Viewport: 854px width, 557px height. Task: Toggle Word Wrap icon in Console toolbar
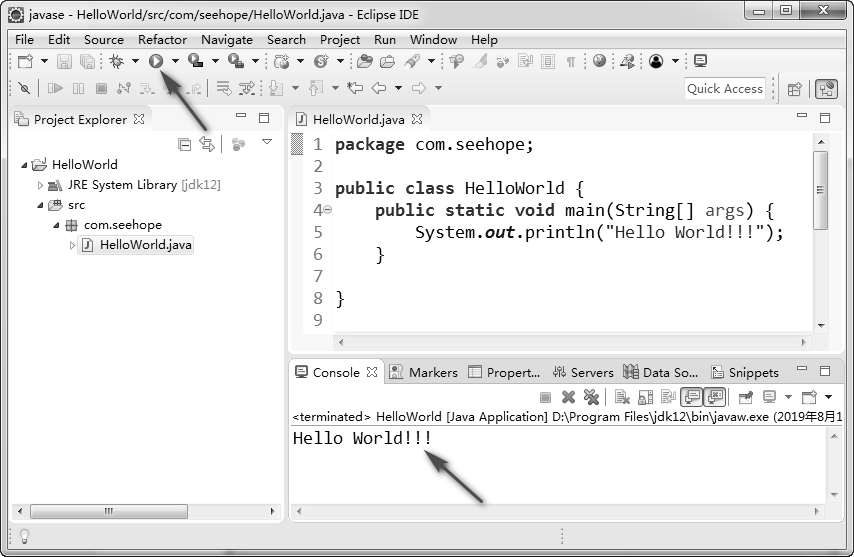pos(668,397)
